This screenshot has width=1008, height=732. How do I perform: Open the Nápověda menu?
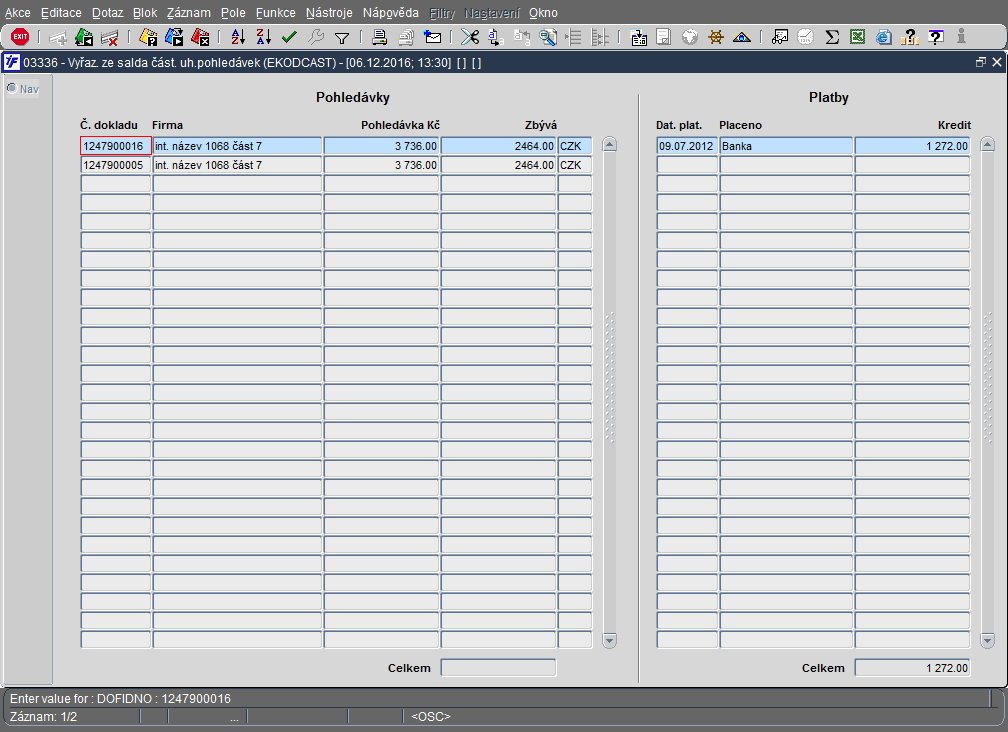point(390,13)
